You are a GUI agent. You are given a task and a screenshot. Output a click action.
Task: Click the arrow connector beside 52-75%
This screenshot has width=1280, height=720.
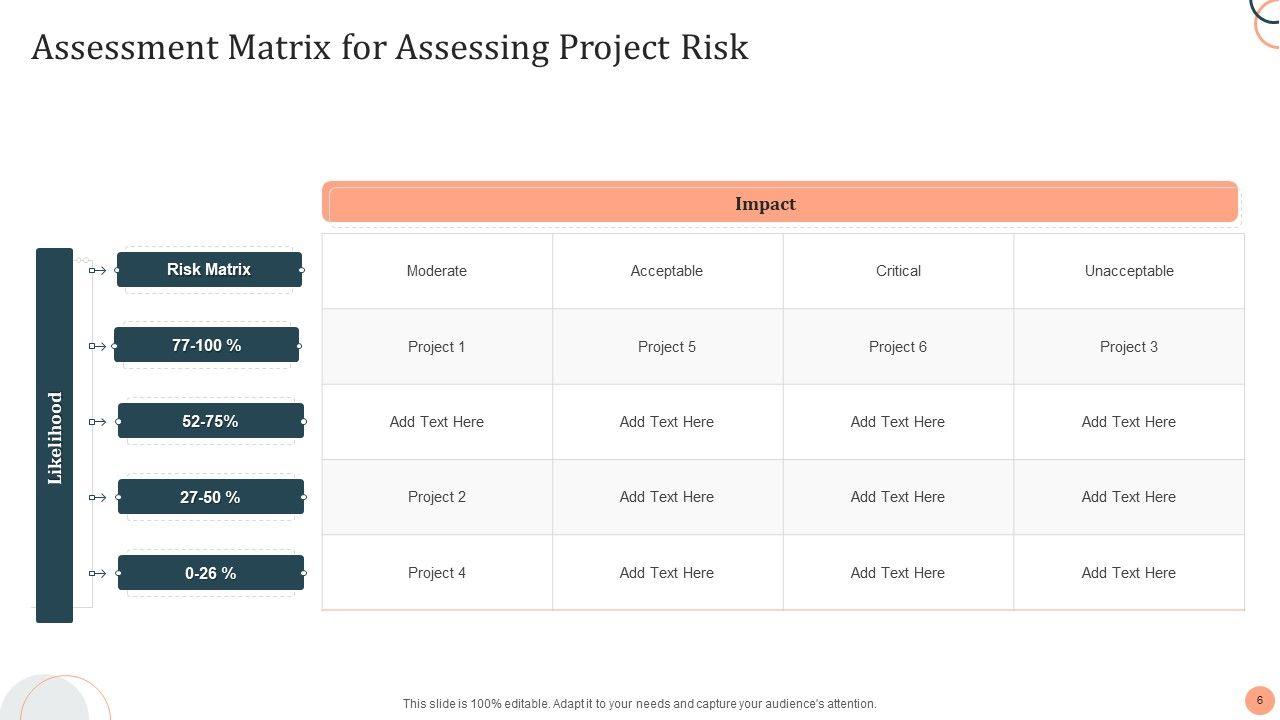pos(98,422)
